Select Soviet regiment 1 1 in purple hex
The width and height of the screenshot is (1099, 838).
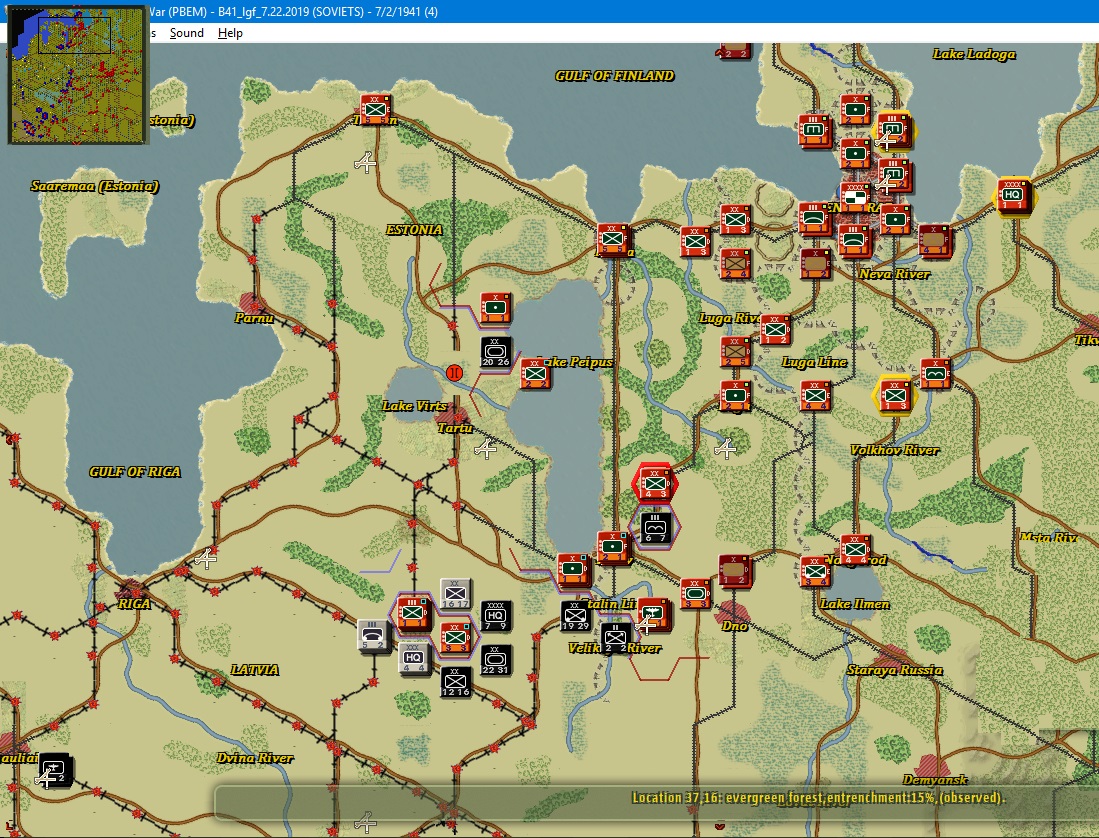click(x=414, y=614)
